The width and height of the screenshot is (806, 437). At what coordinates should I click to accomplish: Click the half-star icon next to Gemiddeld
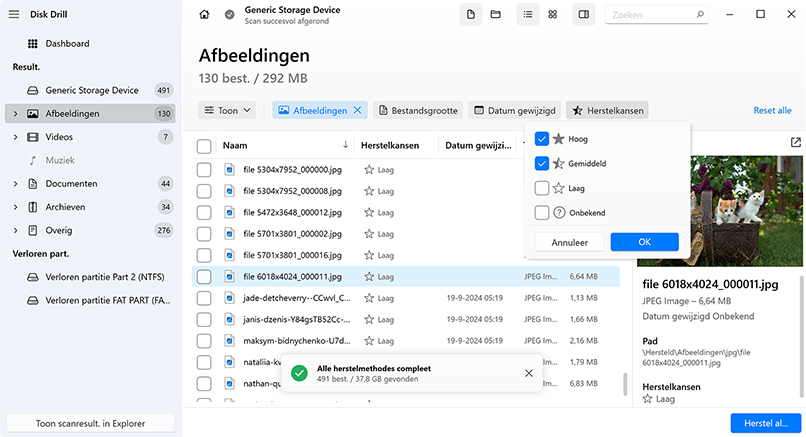[x=559, y=163]
